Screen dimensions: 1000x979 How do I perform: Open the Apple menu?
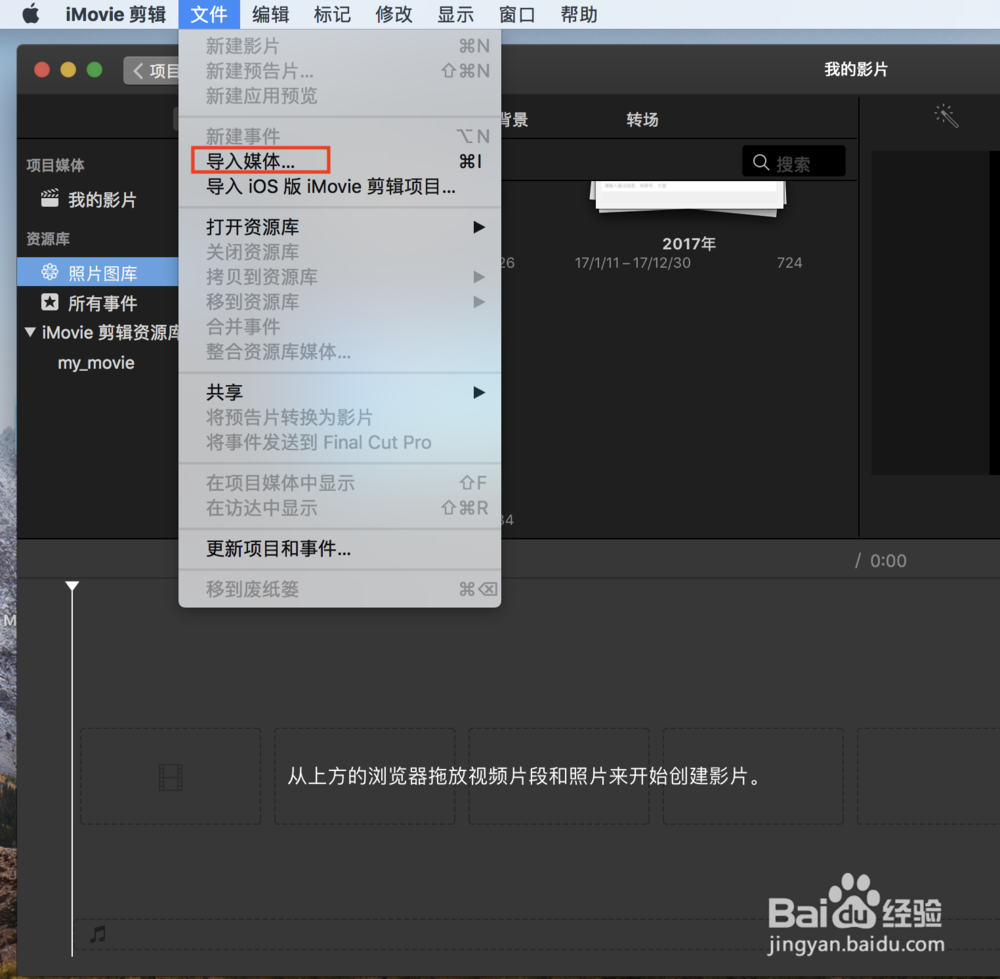(31, 14)
